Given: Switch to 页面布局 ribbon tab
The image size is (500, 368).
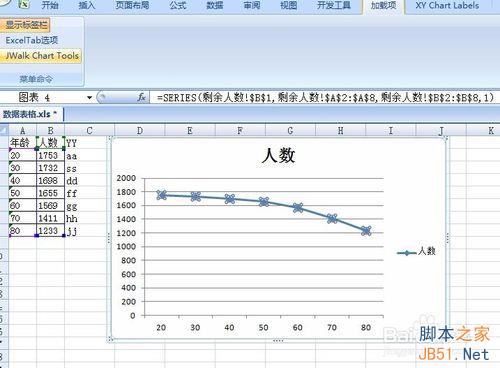Looking at the screenshot, I should (132, 5).
